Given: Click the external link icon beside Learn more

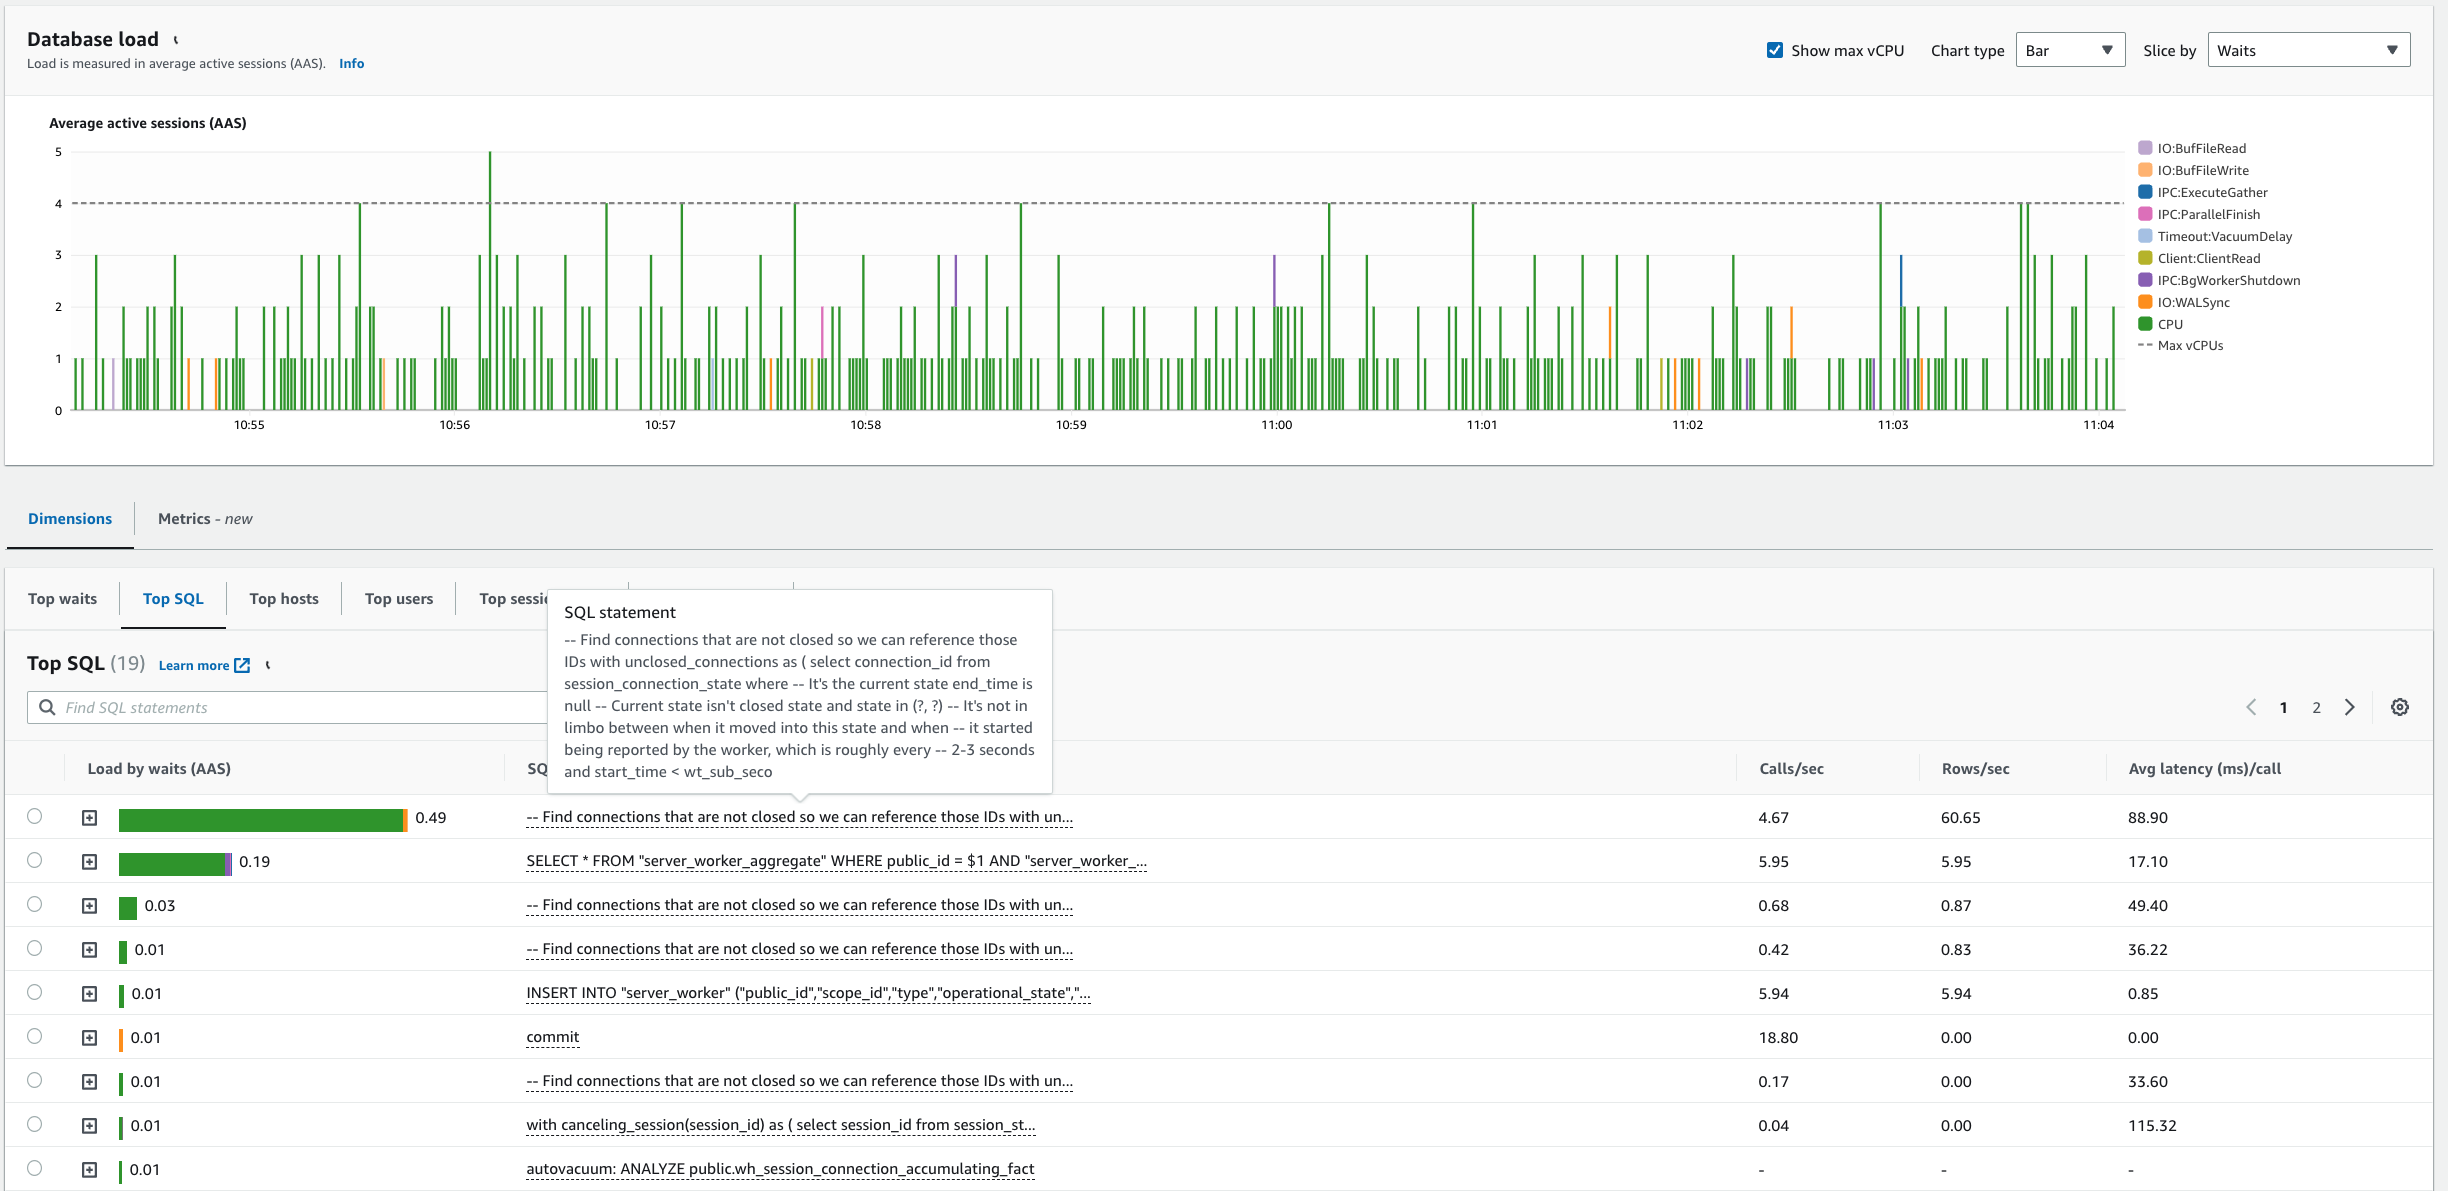Looking at the screenshot, I should point(243,664).
